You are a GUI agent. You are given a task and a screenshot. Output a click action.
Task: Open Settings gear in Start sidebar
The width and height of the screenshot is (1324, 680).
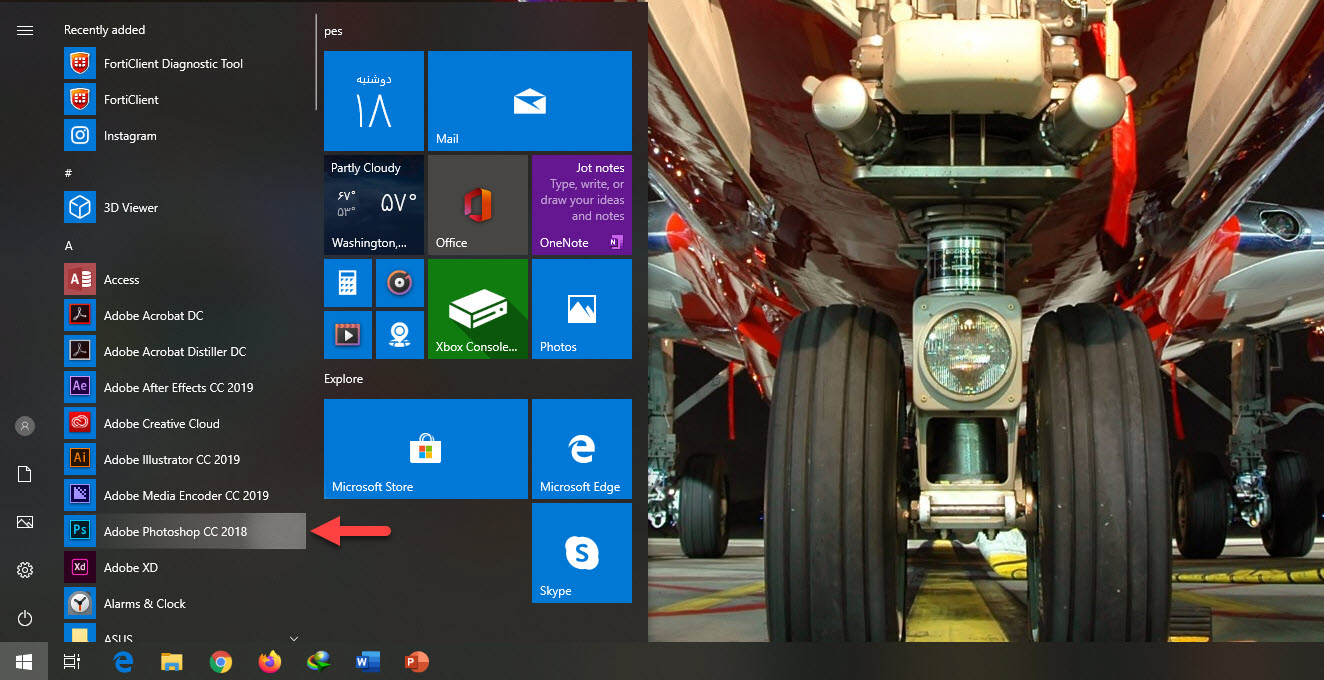click(25, 570)
